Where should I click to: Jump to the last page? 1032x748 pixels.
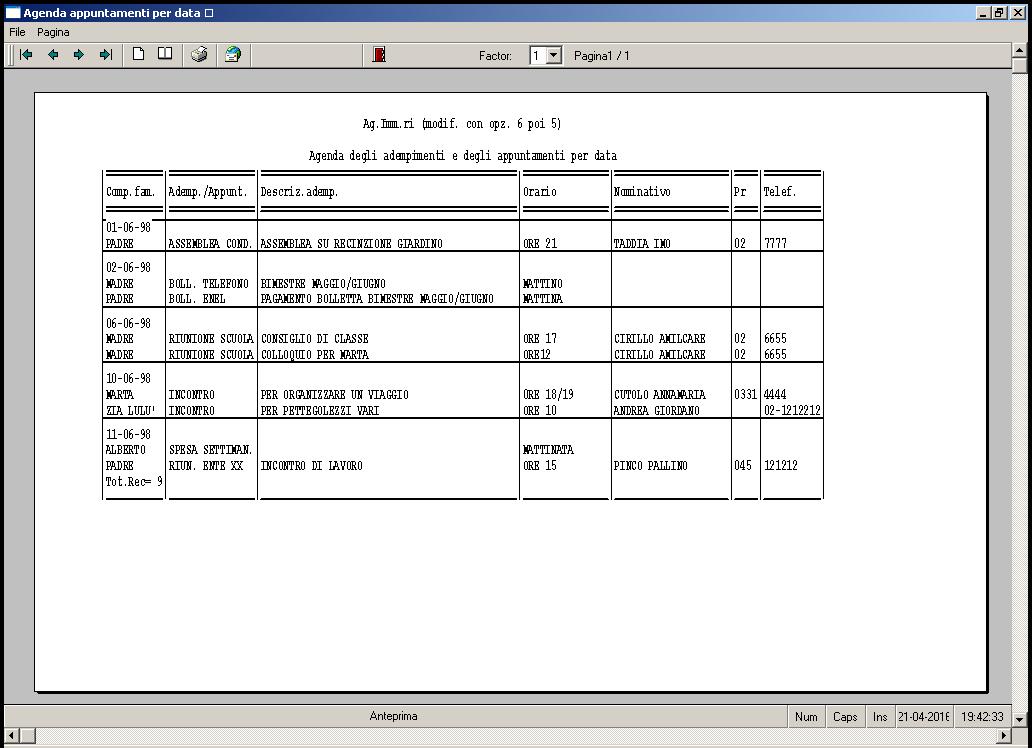click(x=105, y=55)
